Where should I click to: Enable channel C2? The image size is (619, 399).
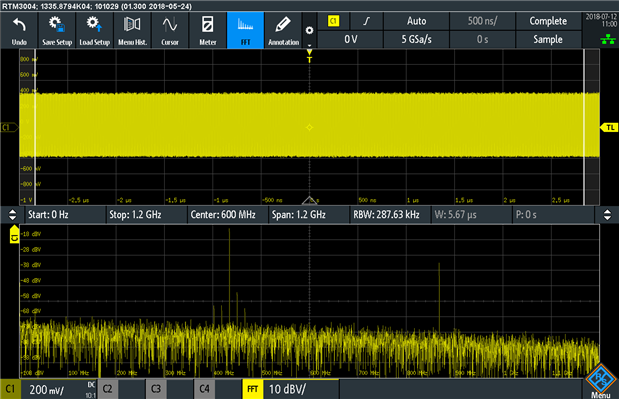[x=107, y=389]
